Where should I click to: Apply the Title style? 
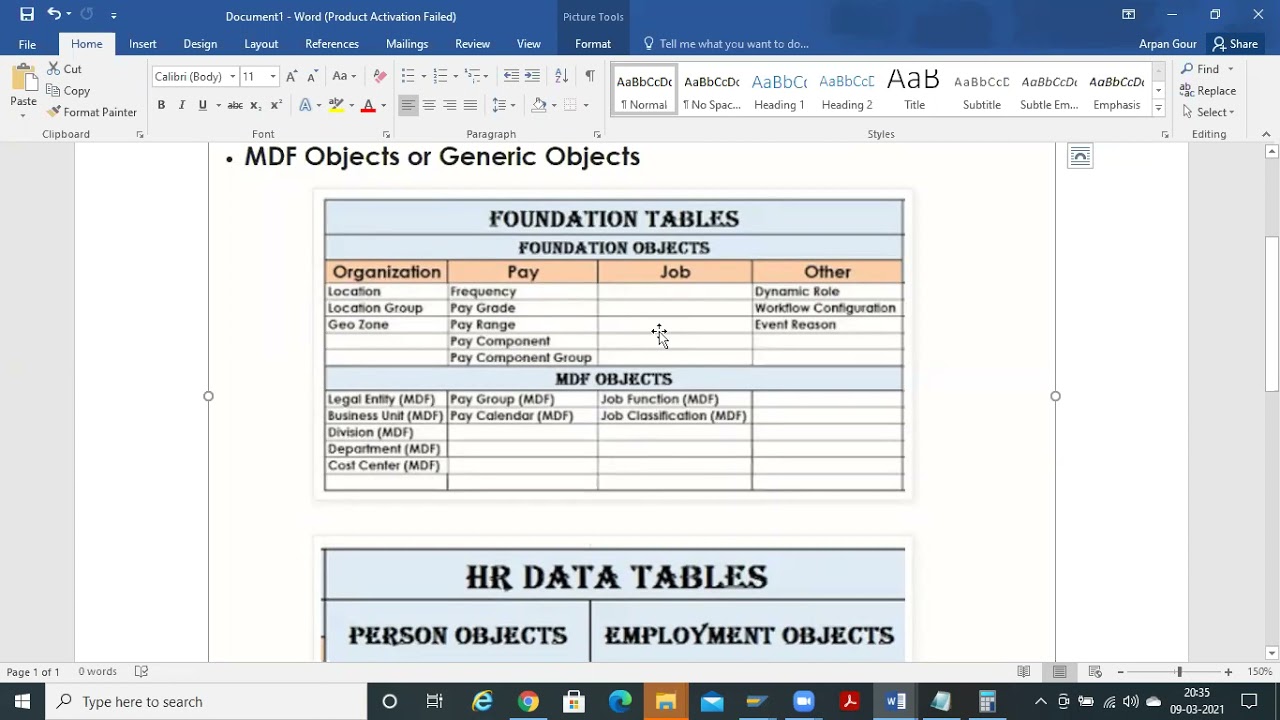(x=914, y=90)
